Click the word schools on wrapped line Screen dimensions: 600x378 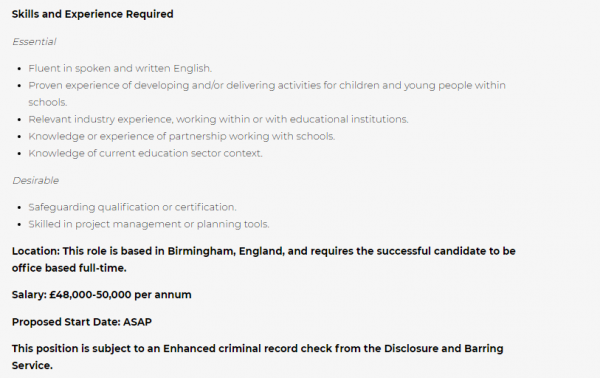point(47,102)
